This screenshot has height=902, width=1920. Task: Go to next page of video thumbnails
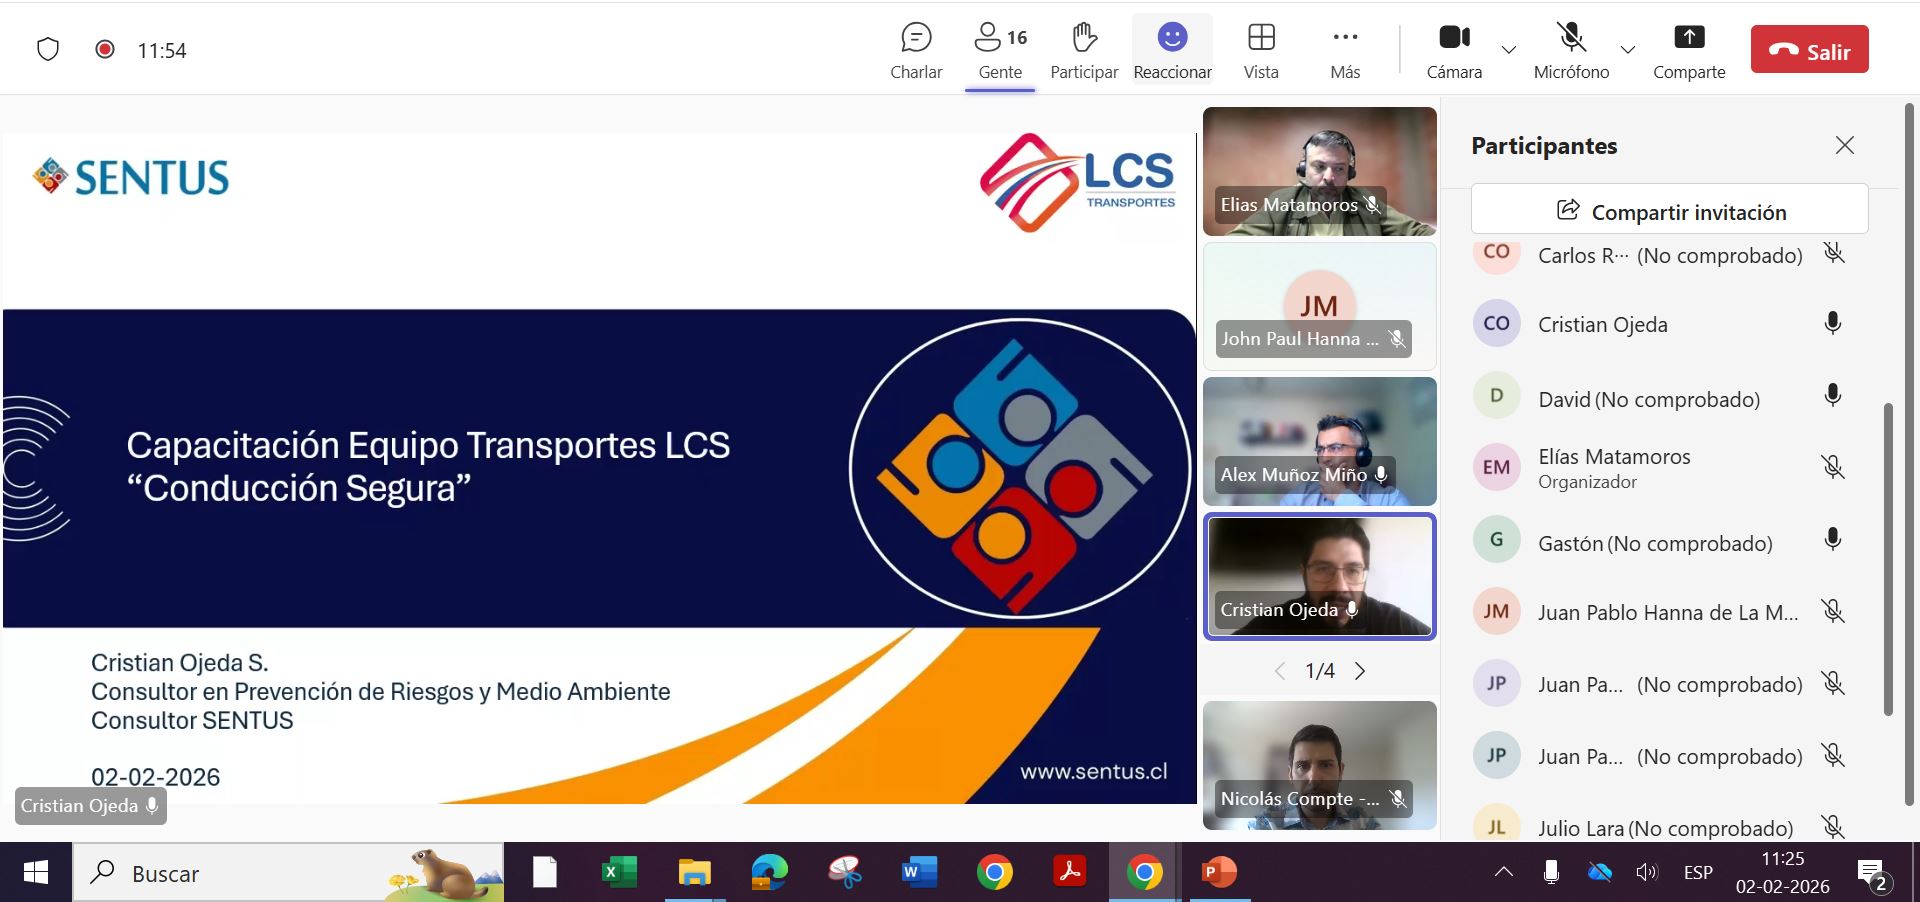(x=1360, y=671)
